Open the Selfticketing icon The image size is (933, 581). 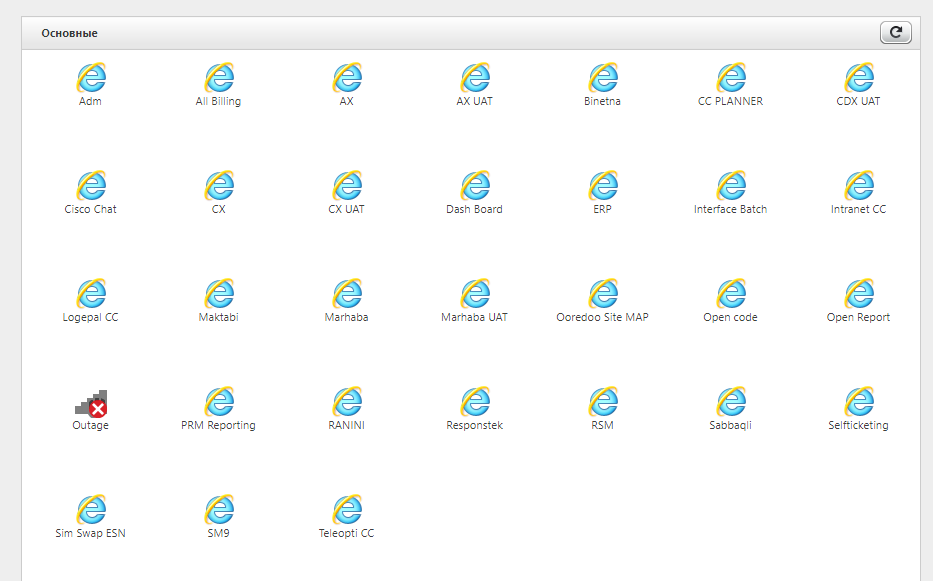(859, 402)
